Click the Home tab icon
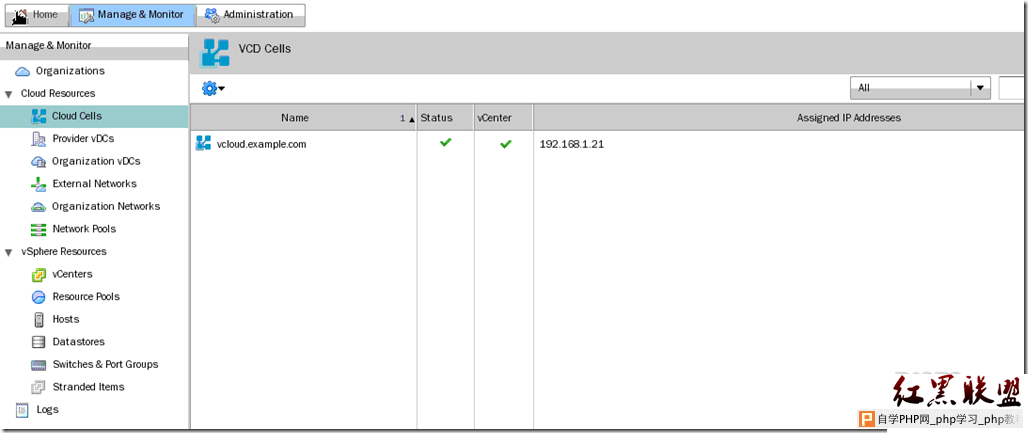This screenshot has height=433, width=1028. (x=20, y=16)
